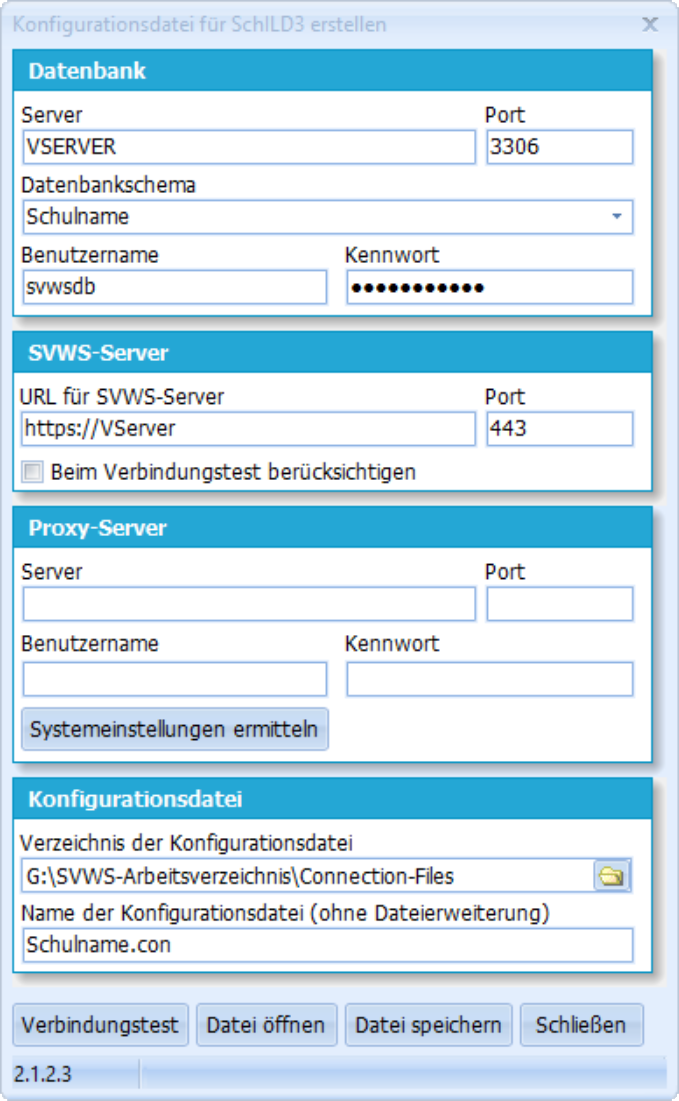The image size is (679, 1101).
Task: Open the Datenbankschema dropdown list
Action: (x=617, y=216)
